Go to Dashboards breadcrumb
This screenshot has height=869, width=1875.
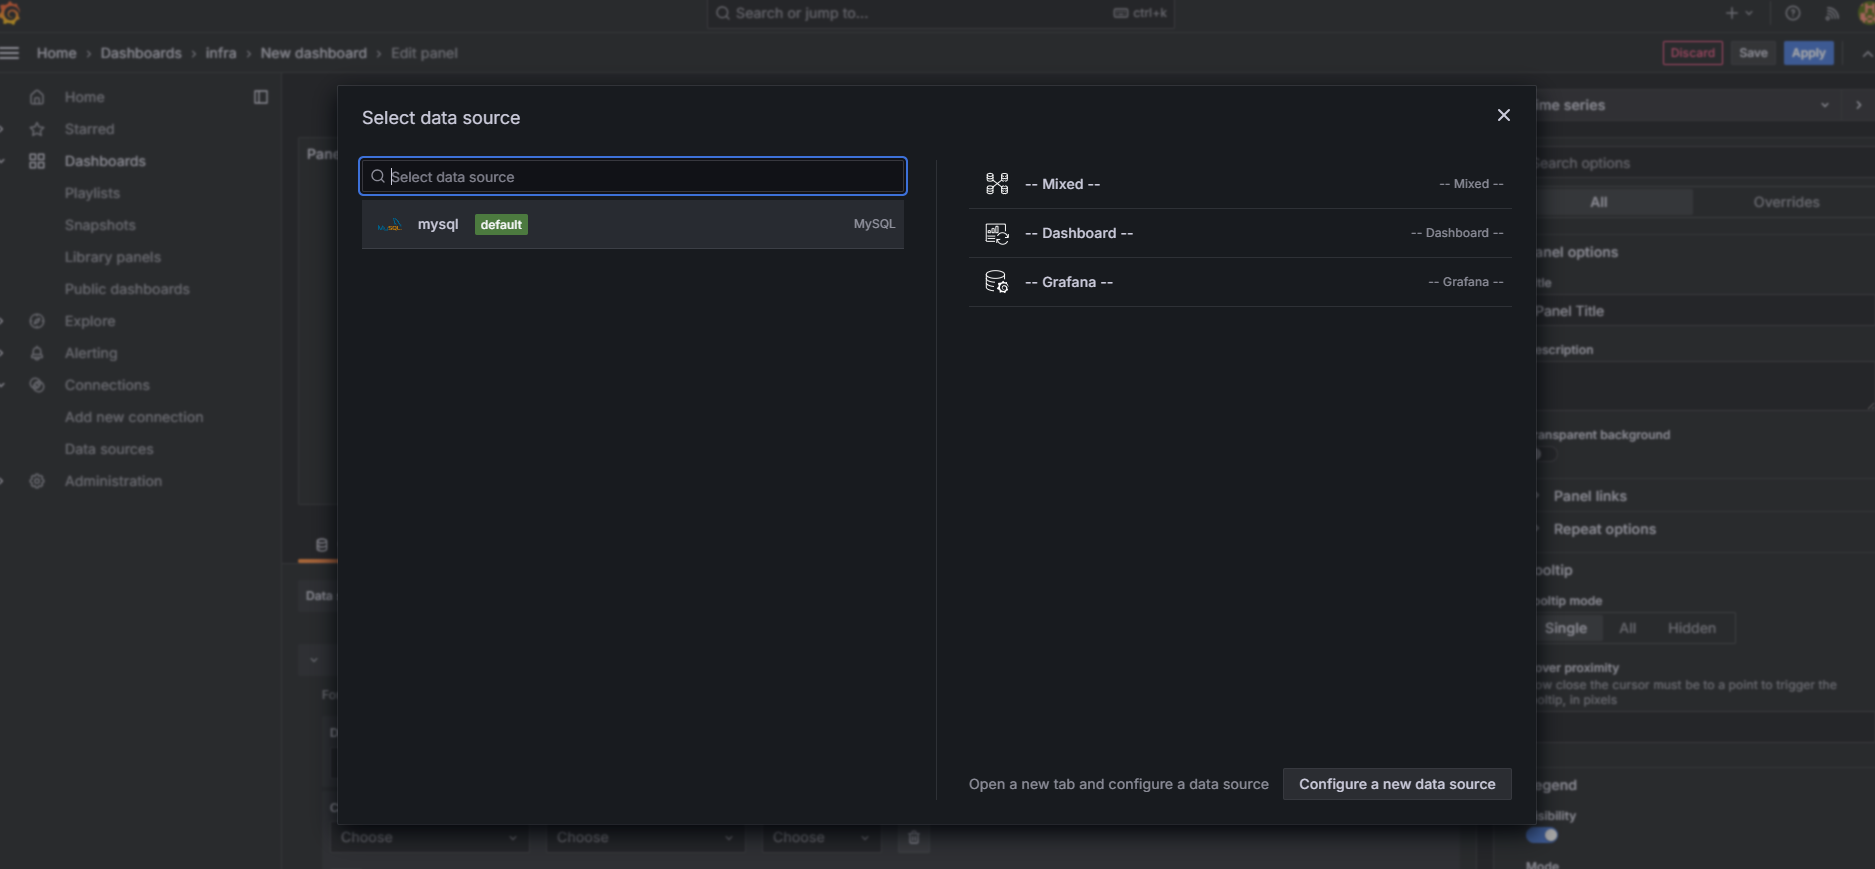point(141,53)
